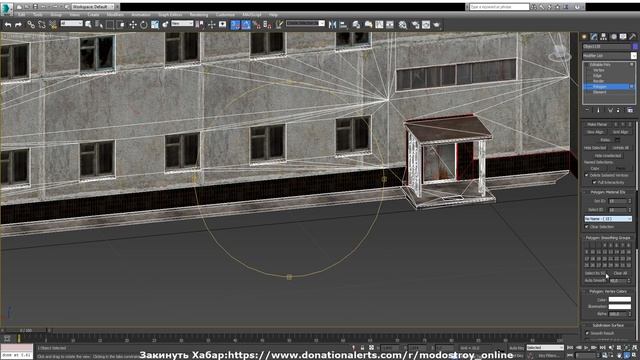This screenshot has height=360, width=640.
Task: Click the View Align button
Action: tap(595, 132)
